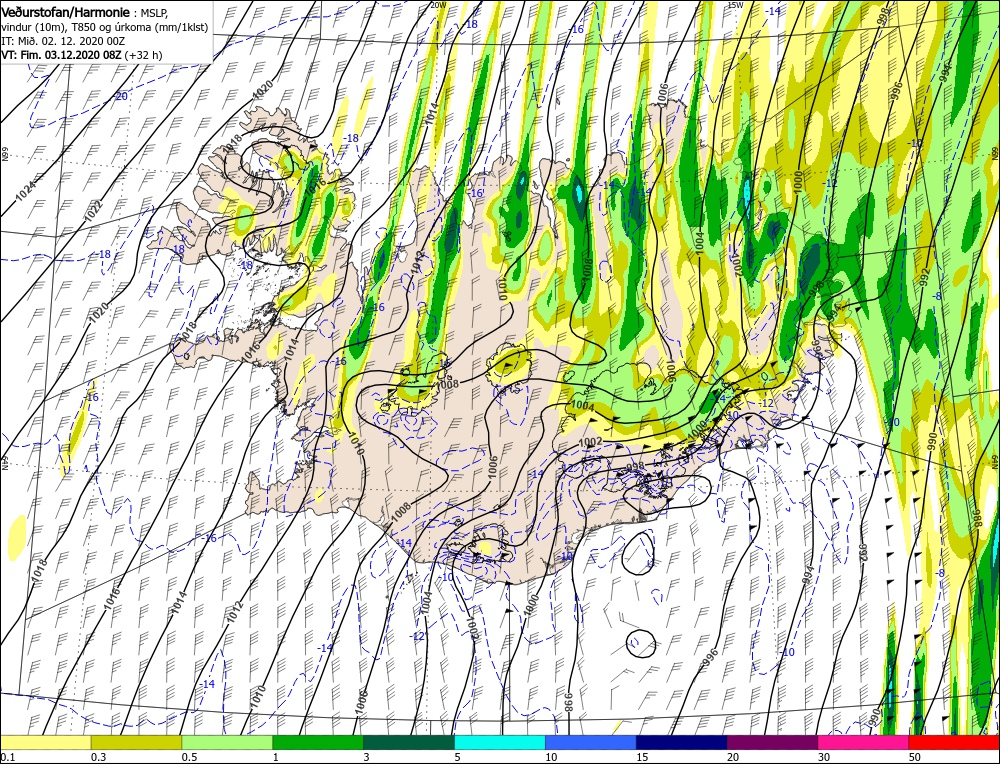Click the light green 0.5–1 legend swatch

coord(227,742)
